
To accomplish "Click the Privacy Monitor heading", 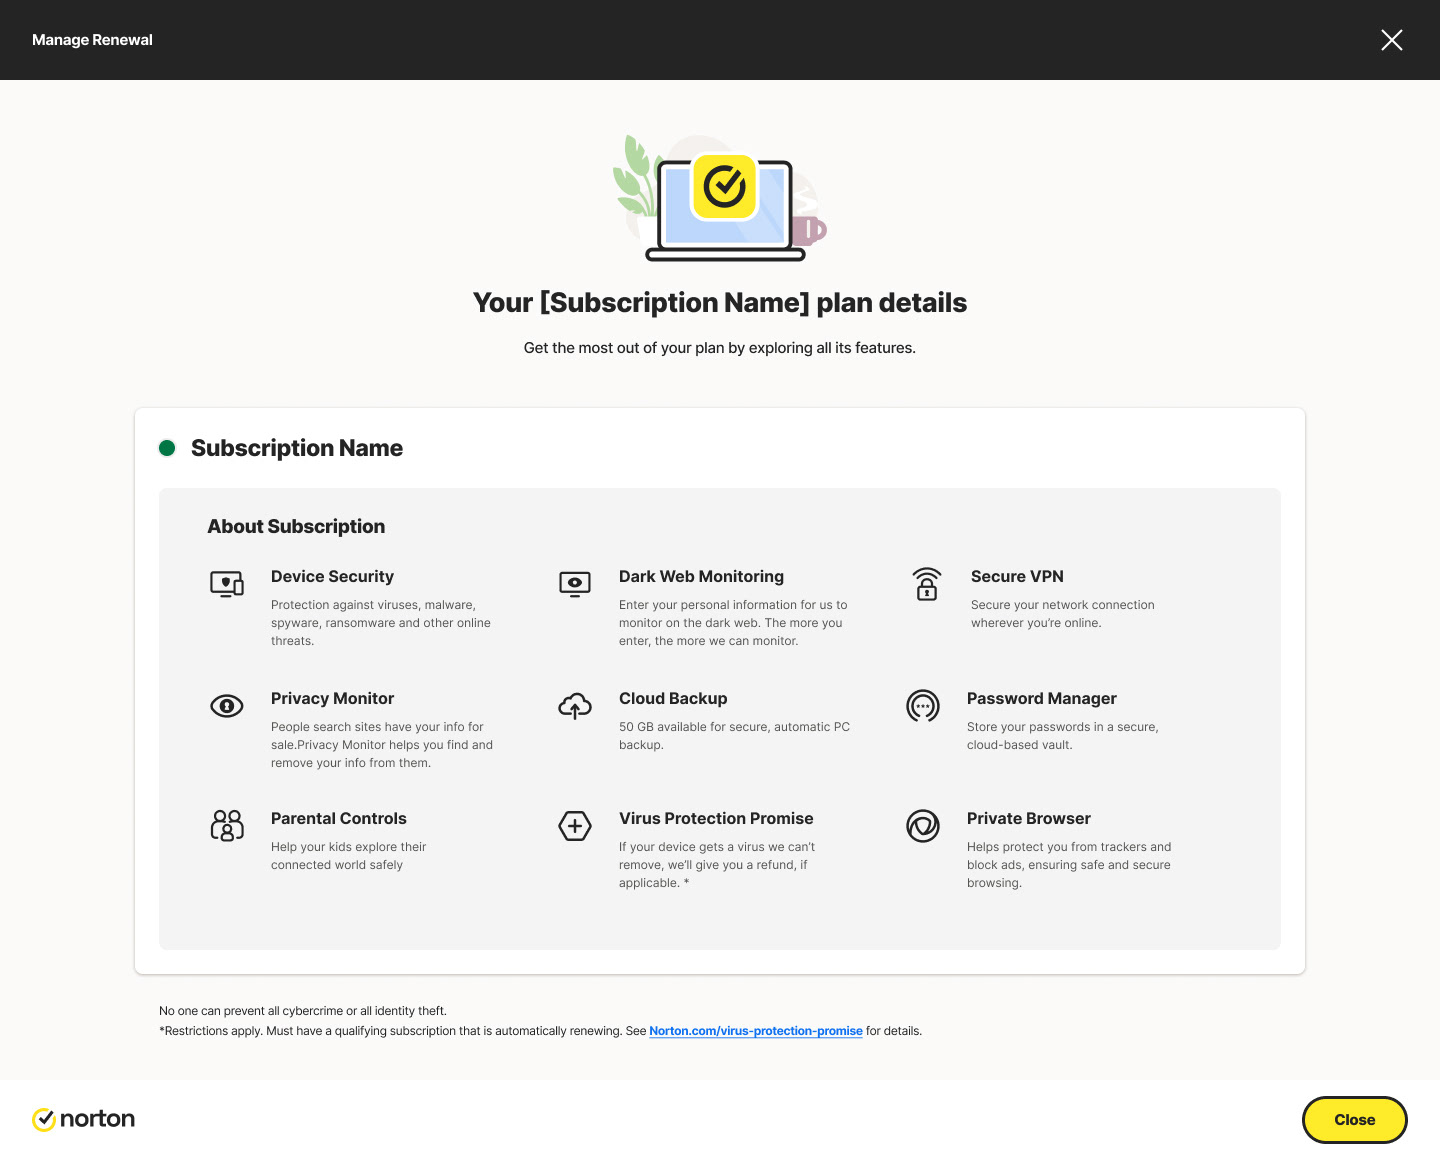I will [332, 699].
